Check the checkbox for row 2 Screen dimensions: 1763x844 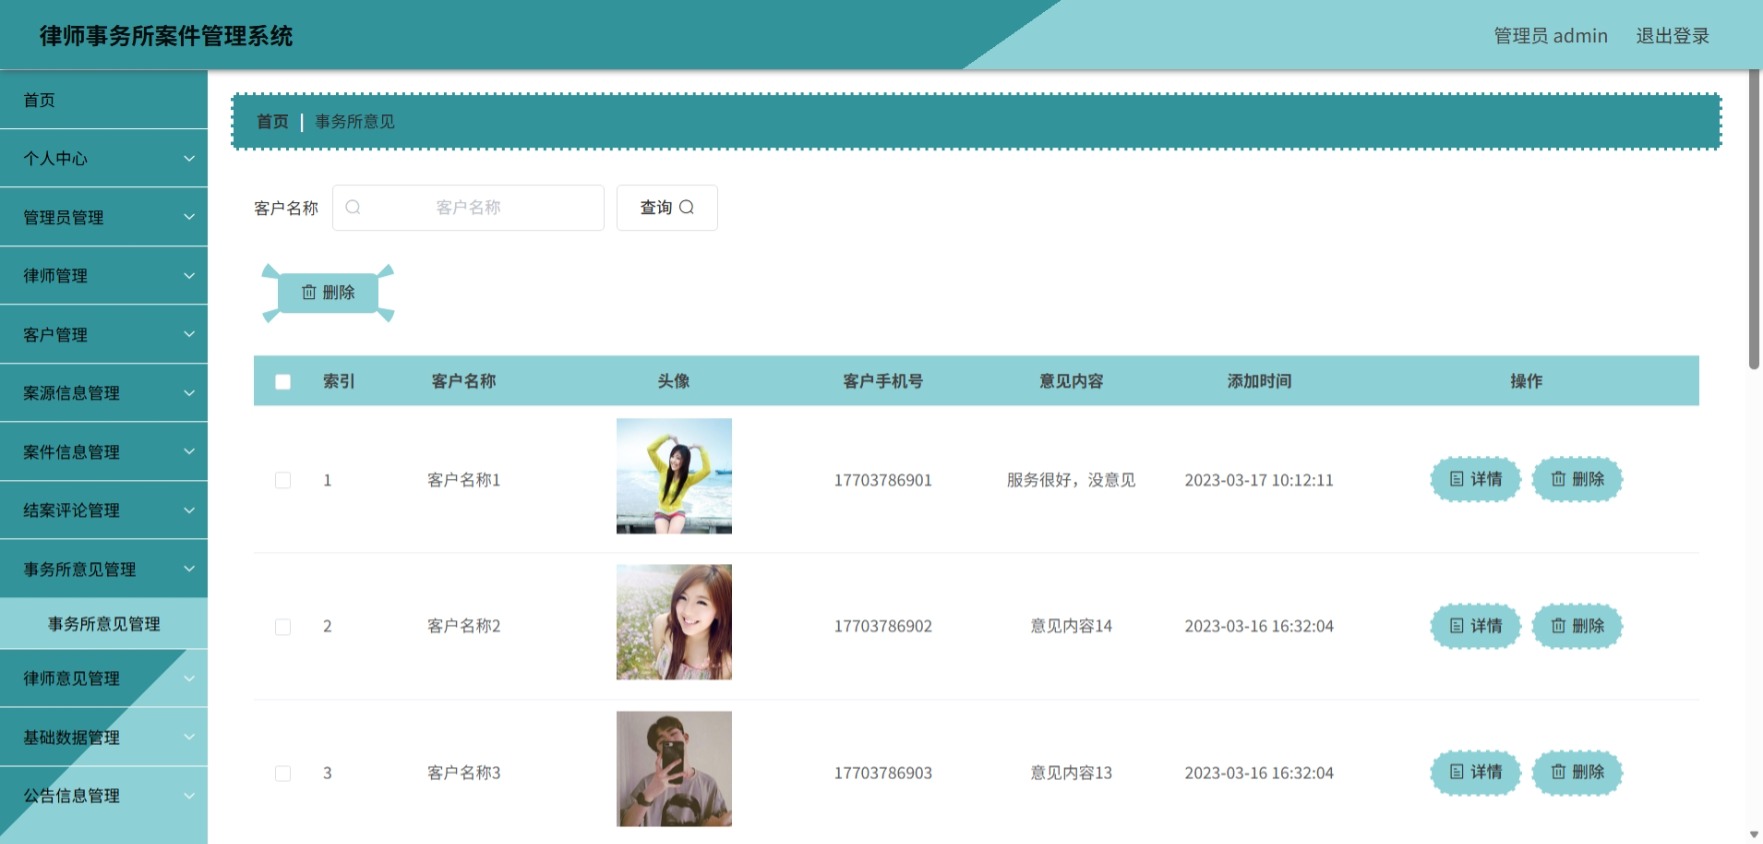tap(283, 627)
